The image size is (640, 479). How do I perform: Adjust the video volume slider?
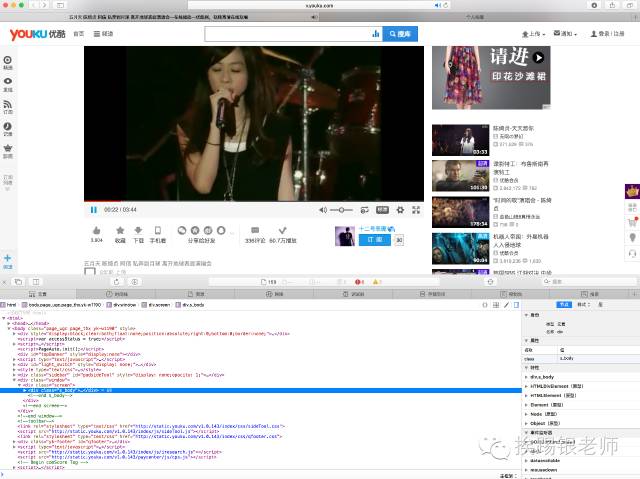click(x=342, y=210)
